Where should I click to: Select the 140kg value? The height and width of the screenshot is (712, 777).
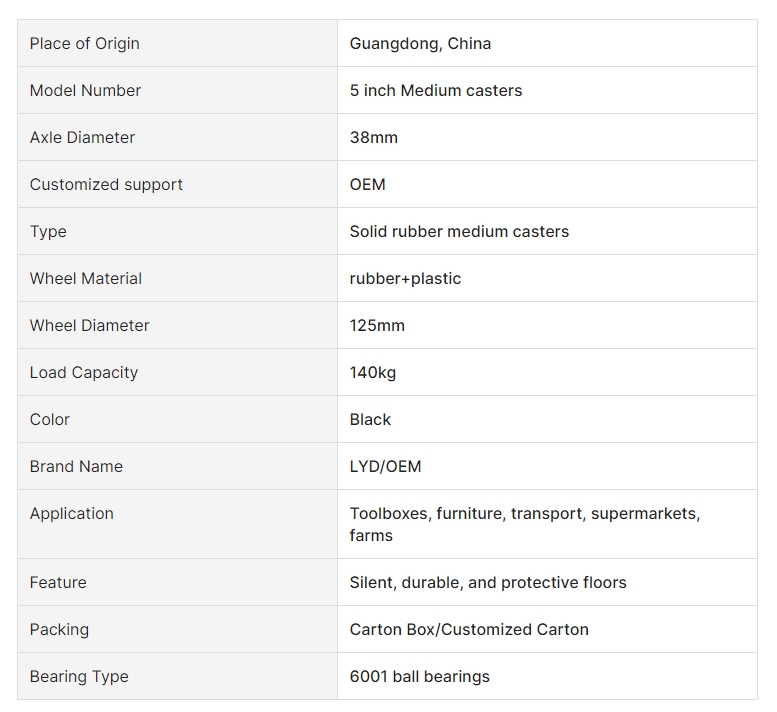coord(373,373)
